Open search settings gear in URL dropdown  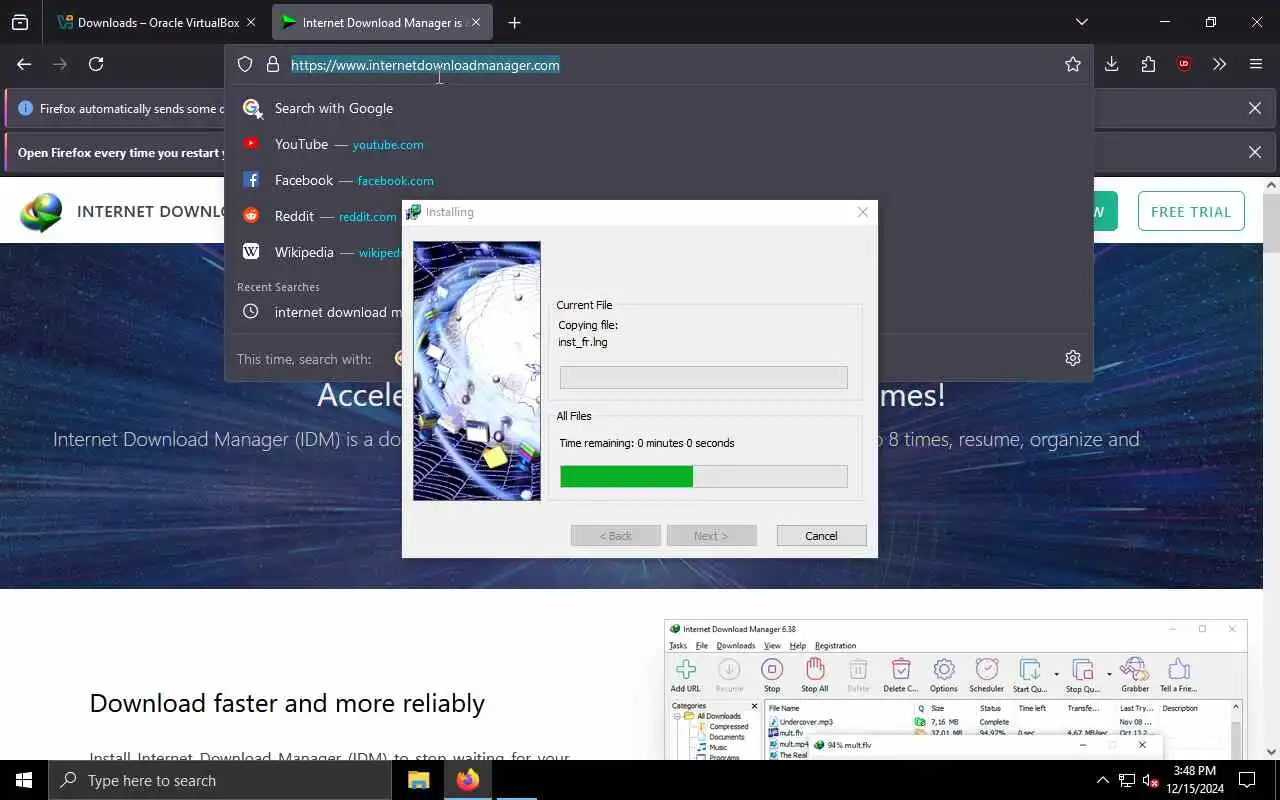click(1073, 358)
